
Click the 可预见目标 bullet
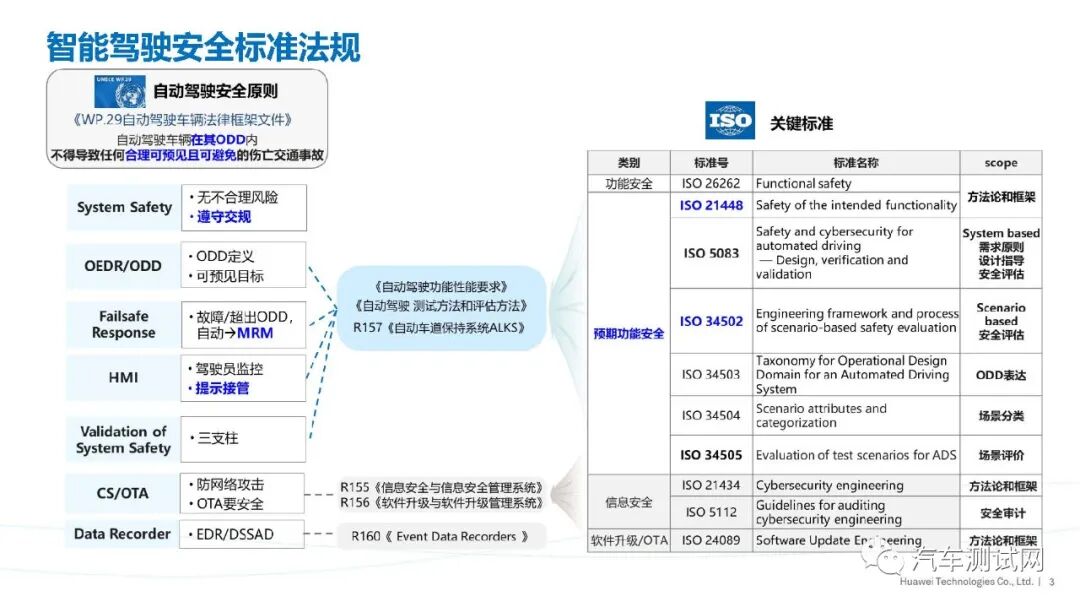tap(227, 276)
